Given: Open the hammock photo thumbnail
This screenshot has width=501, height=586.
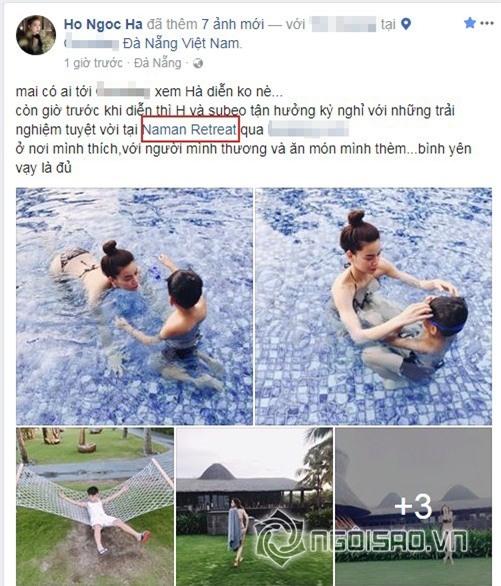Looking at the screenshot, I should [95, 507].
